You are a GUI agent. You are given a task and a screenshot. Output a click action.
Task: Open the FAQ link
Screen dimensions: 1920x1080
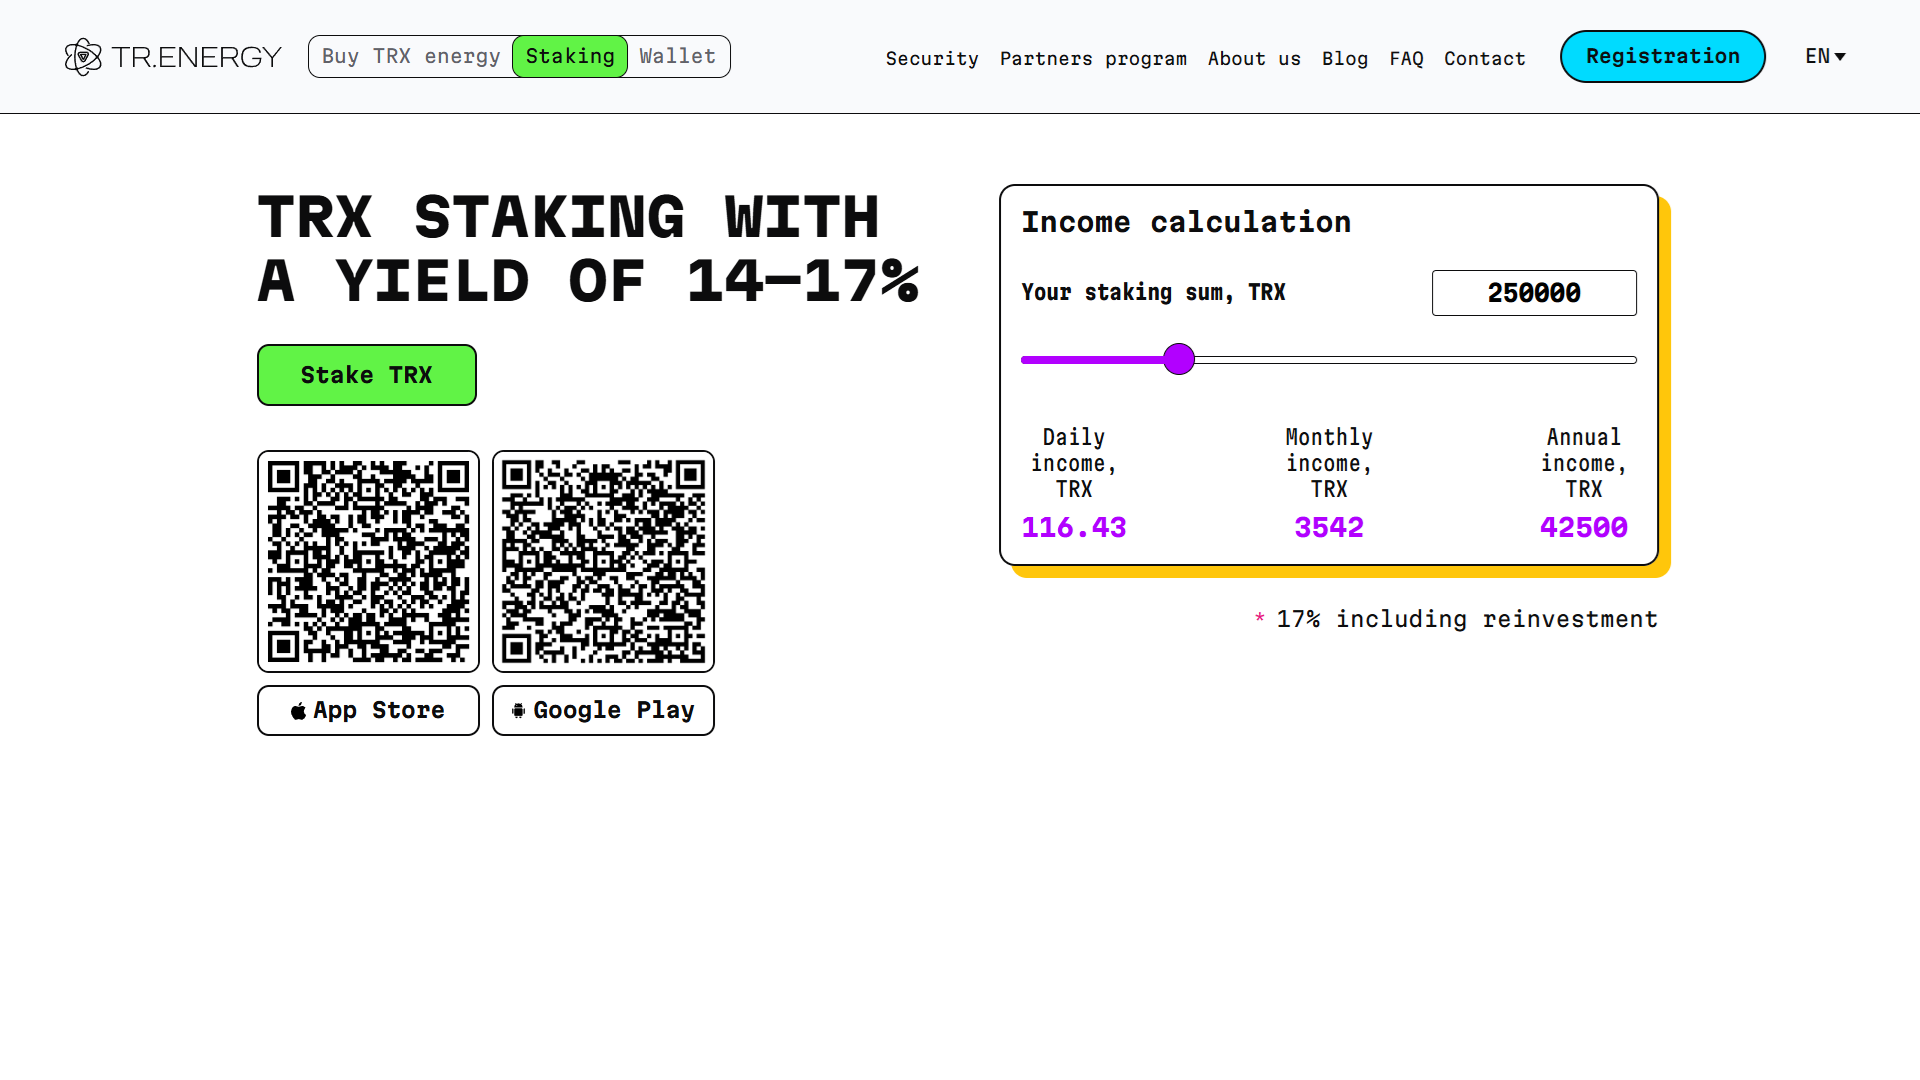pos(1406,59)
